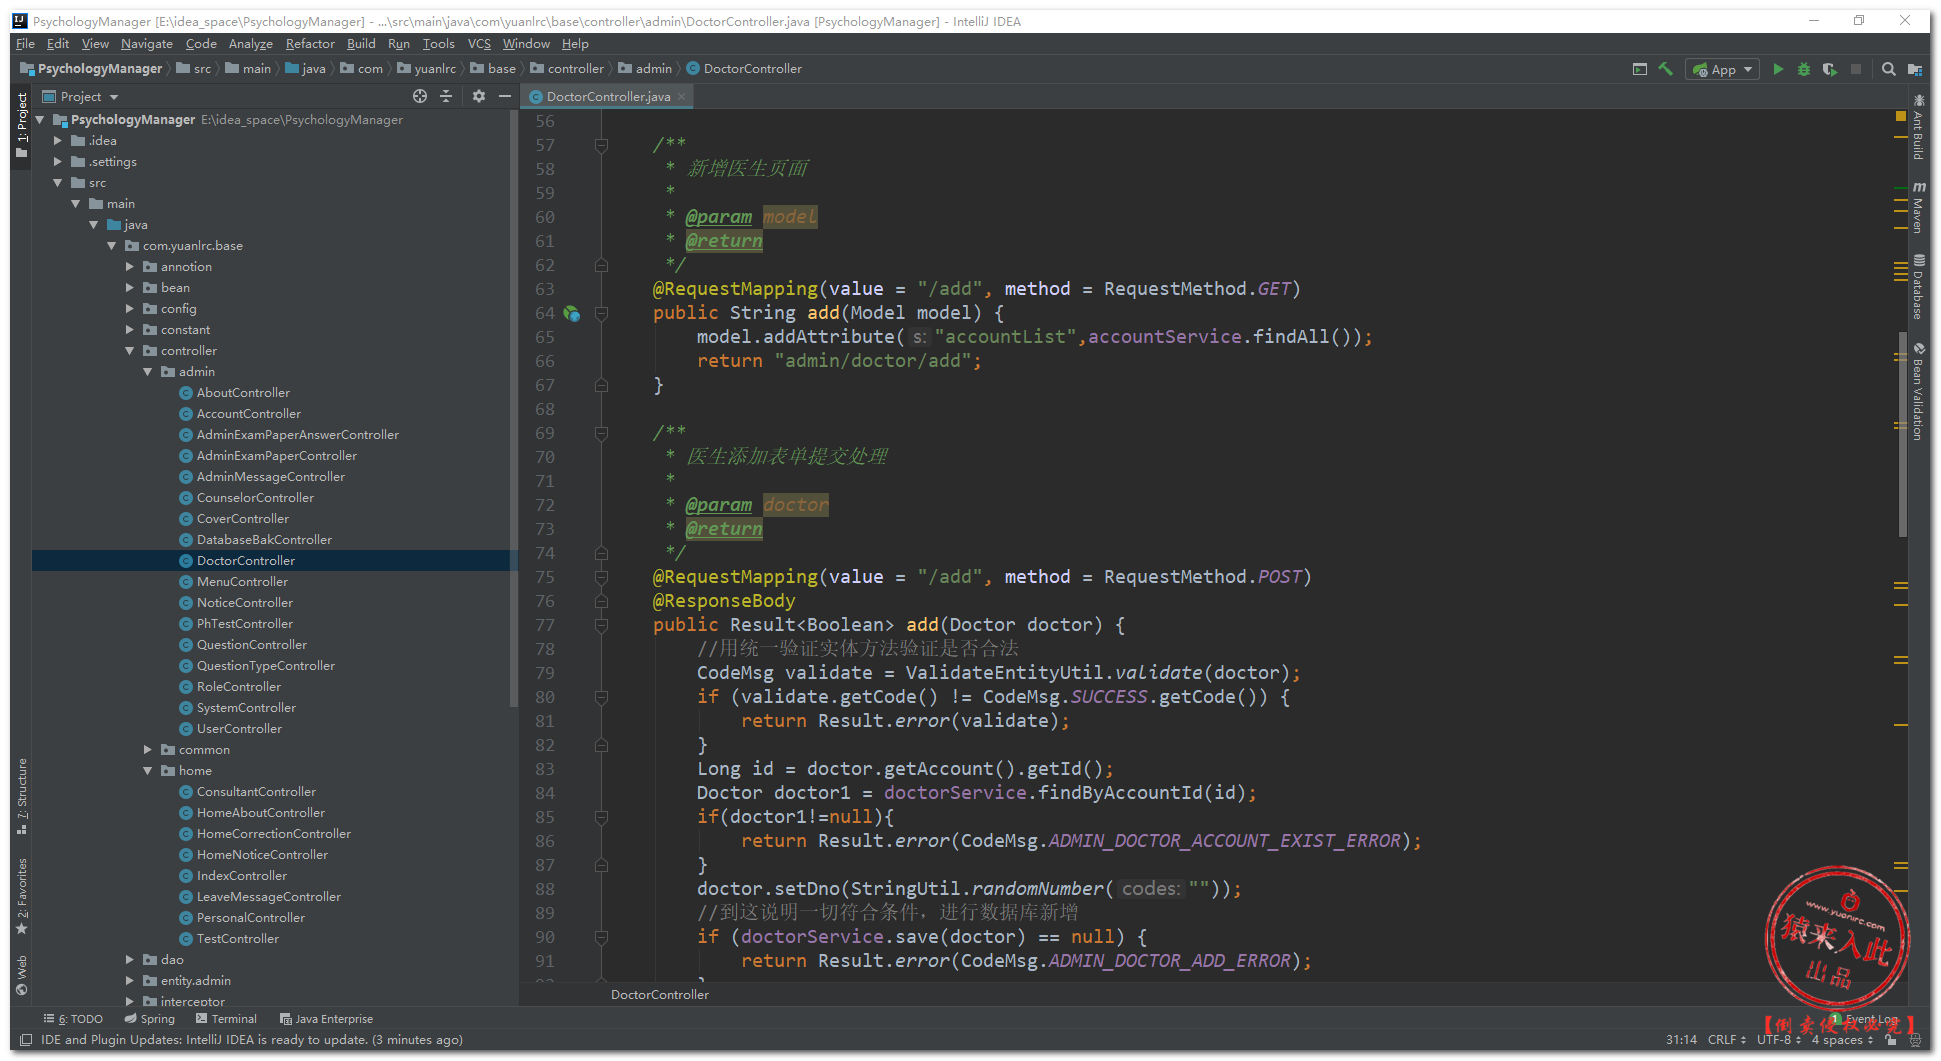Collapse the home folder in project tree
Screen dimensions: 1941x1061
click(x=148, y=771)
